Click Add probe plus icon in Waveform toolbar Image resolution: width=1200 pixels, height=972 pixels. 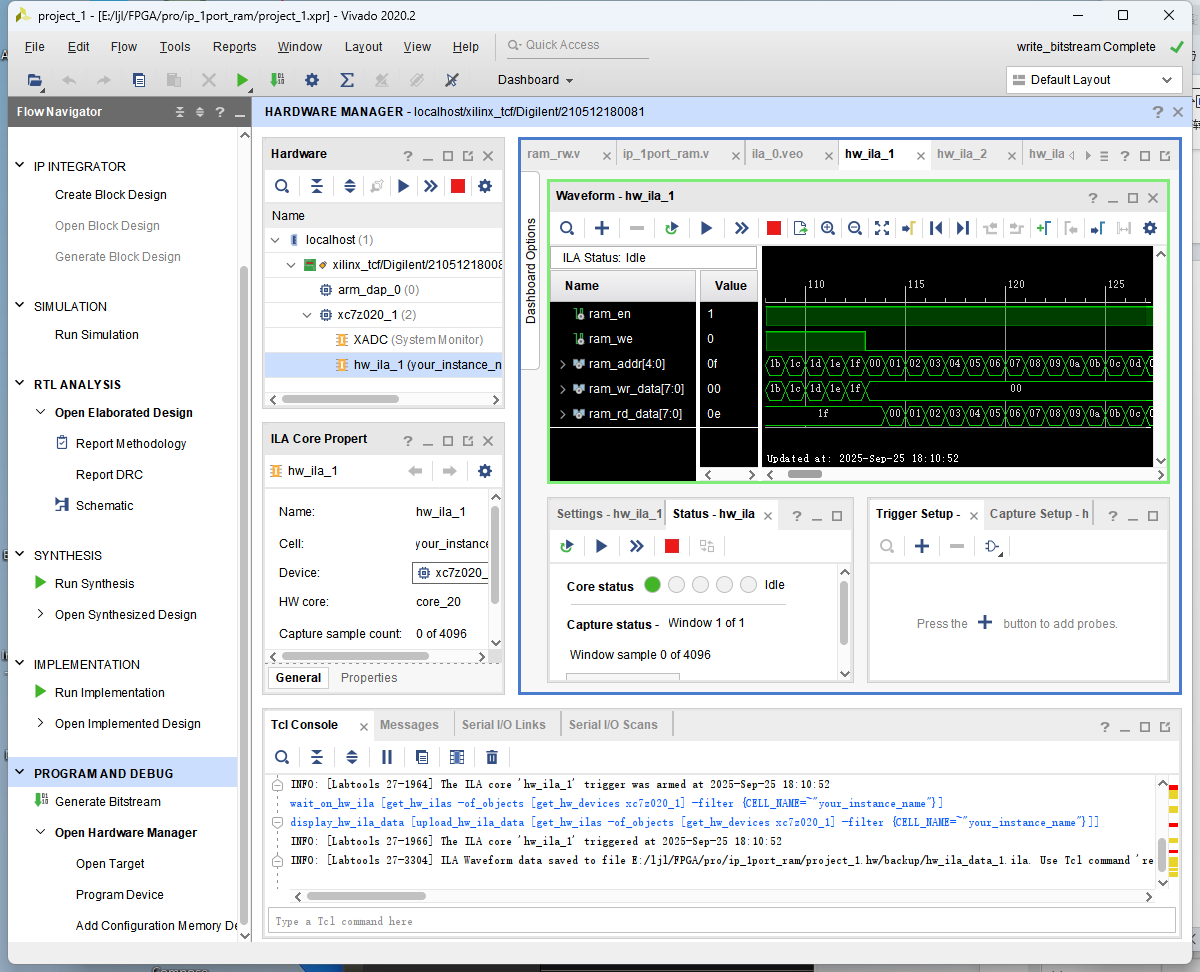point(602,228)
